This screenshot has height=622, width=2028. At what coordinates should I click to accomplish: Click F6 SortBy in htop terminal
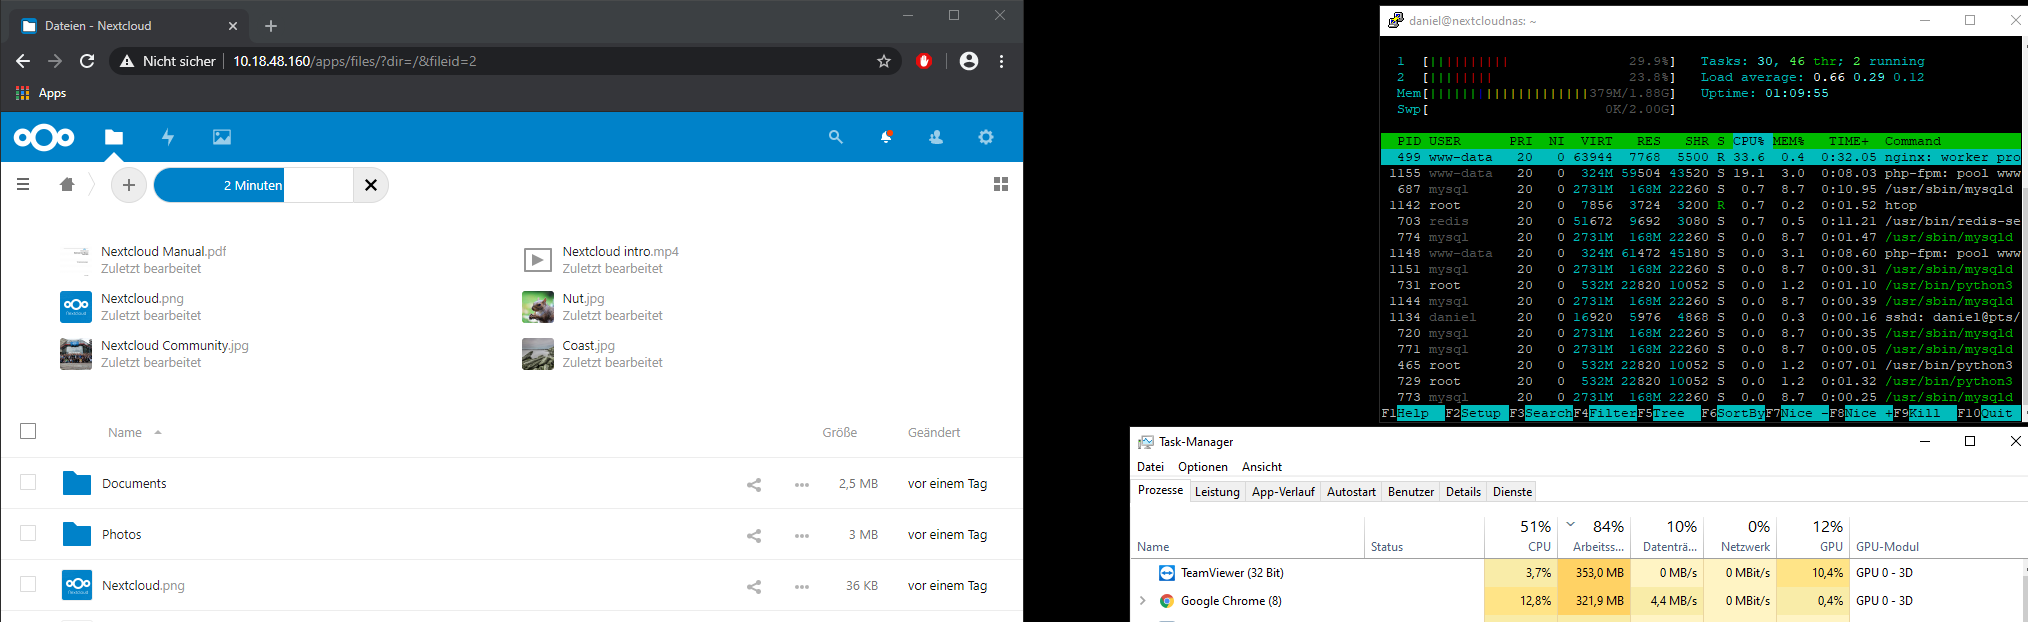pos(1732,413)
